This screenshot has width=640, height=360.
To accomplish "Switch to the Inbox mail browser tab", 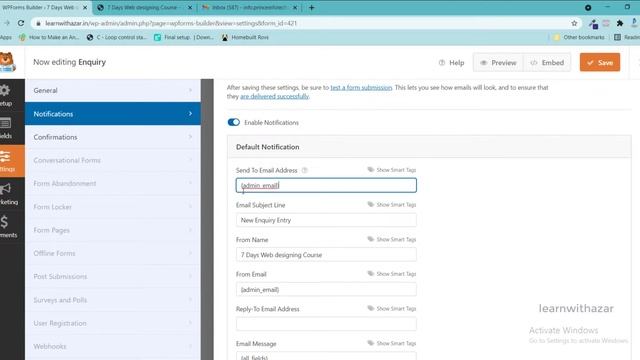I will point(249,7).
